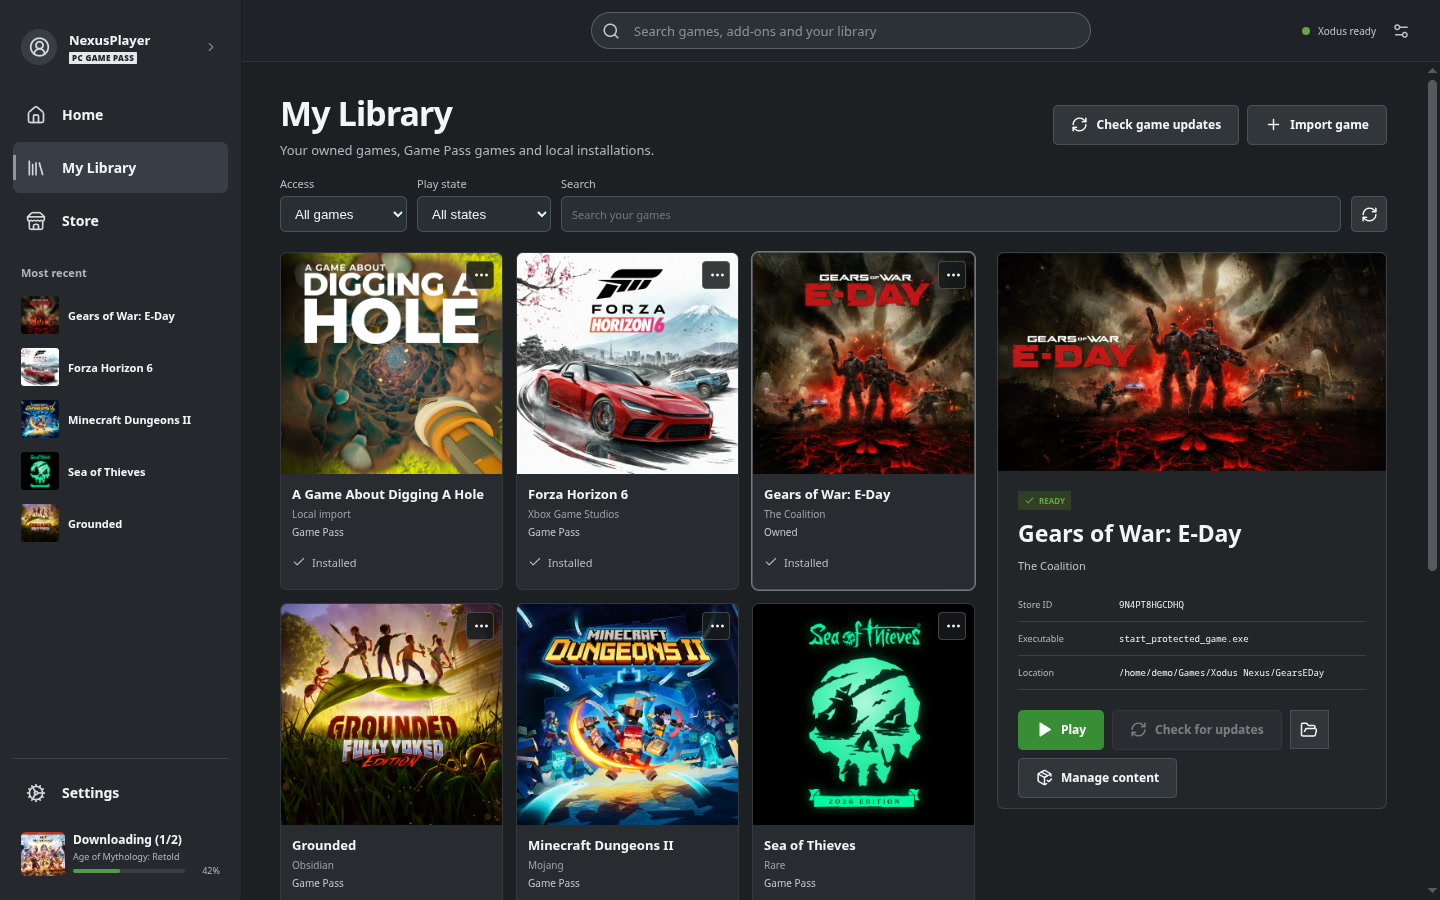Open options menu for Gears of War: E-Day card
The height and width of the screenshot is (900, 1440).
click(x=953, y=275)
